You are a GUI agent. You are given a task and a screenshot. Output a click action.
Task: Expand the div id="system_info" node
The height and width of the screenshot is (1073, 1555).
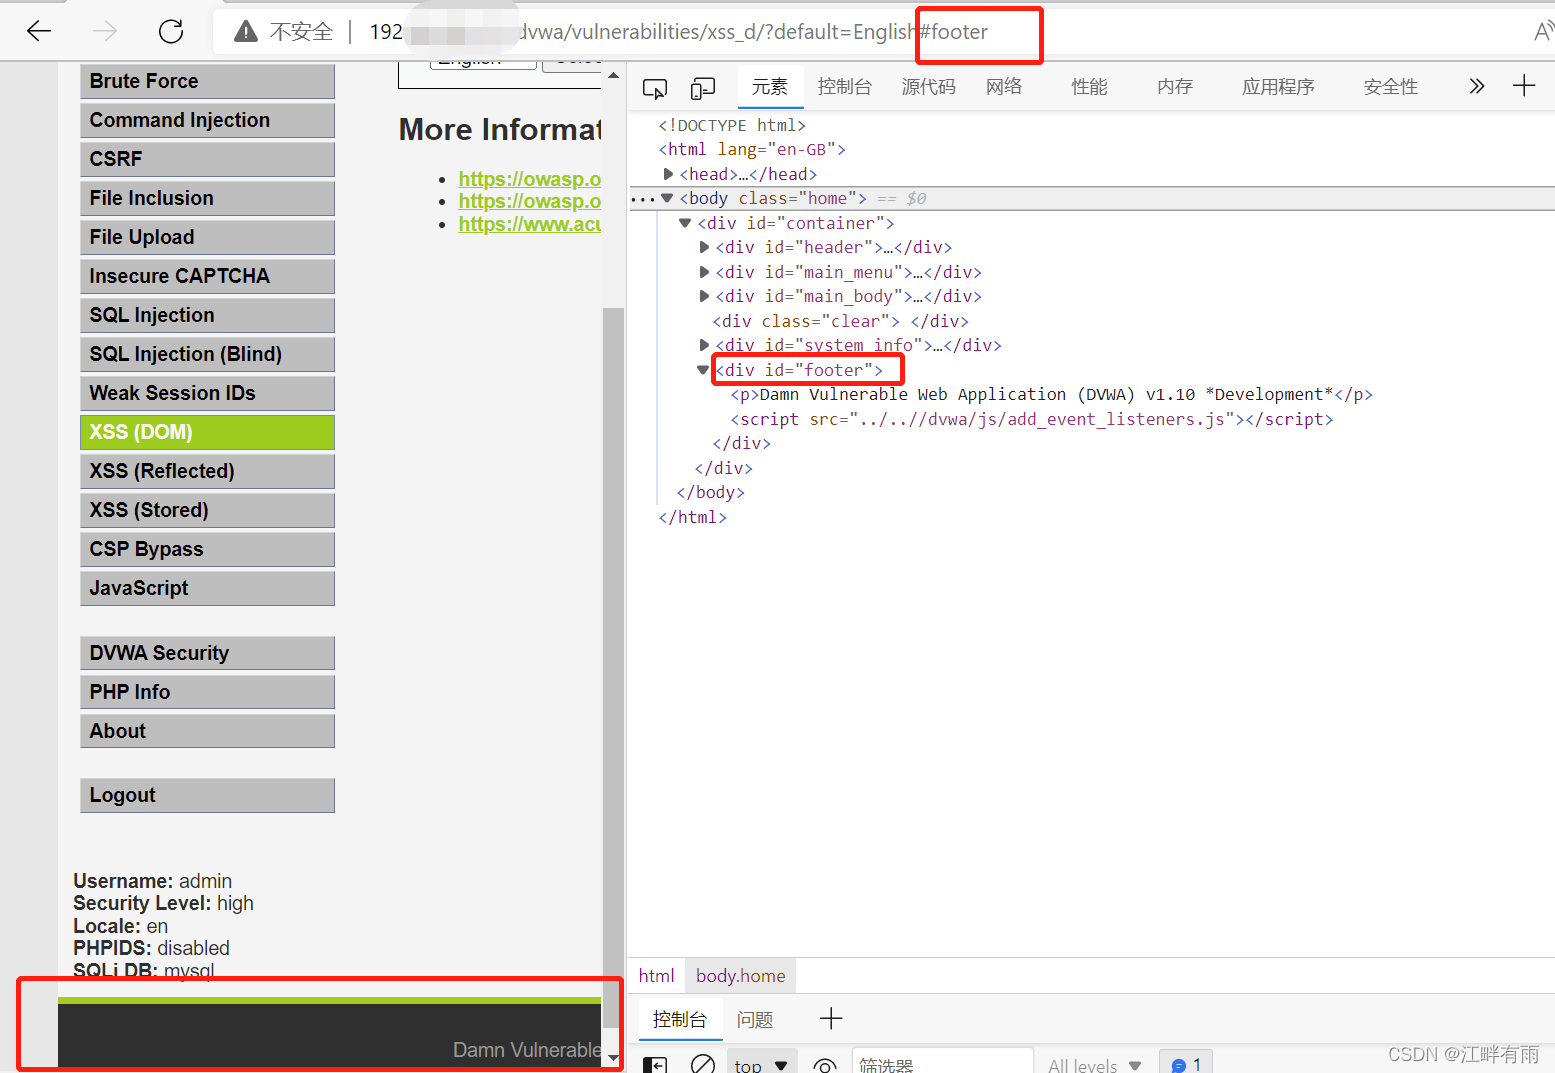[704, 345]
